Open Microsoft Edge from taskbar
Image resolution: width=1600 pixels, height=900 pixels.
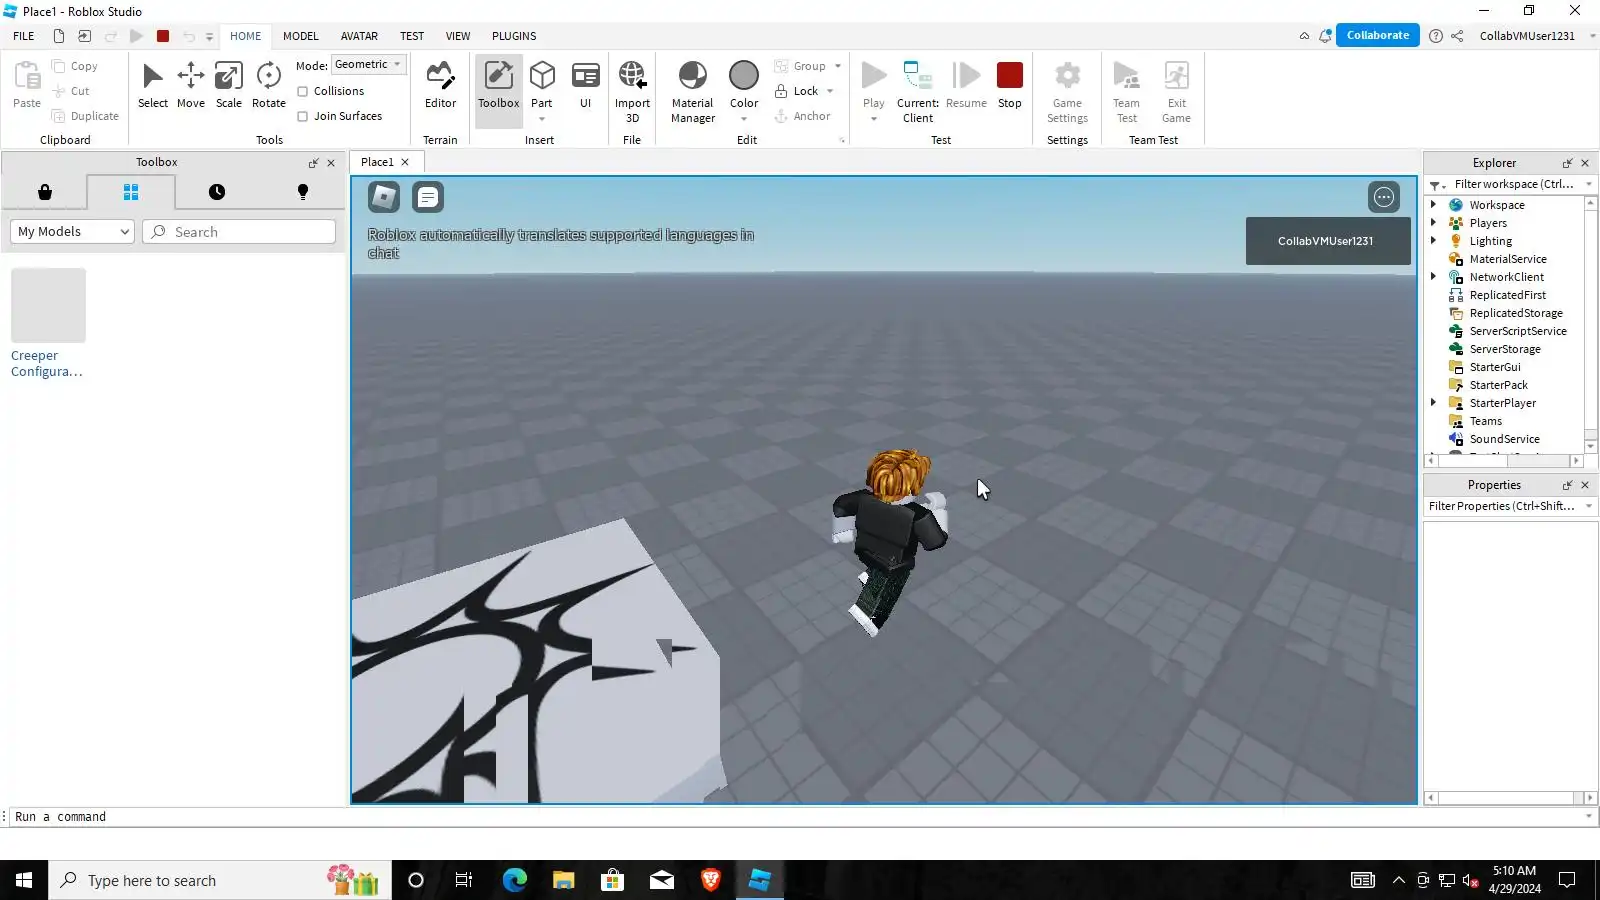tap(514, 880)
